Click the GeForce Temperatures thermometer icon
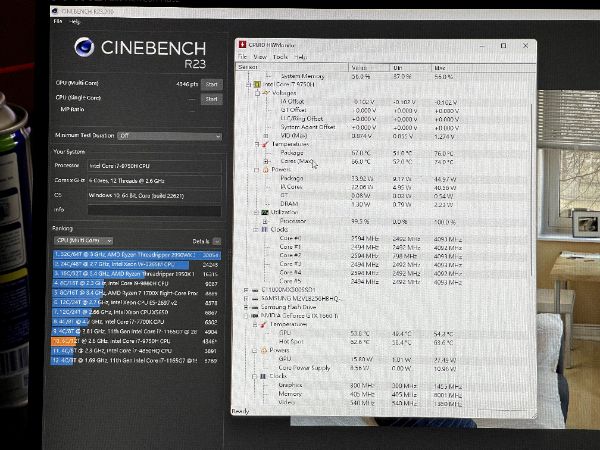Image resolution: width=600 pixels, height=450 pixels. (263, 324)
